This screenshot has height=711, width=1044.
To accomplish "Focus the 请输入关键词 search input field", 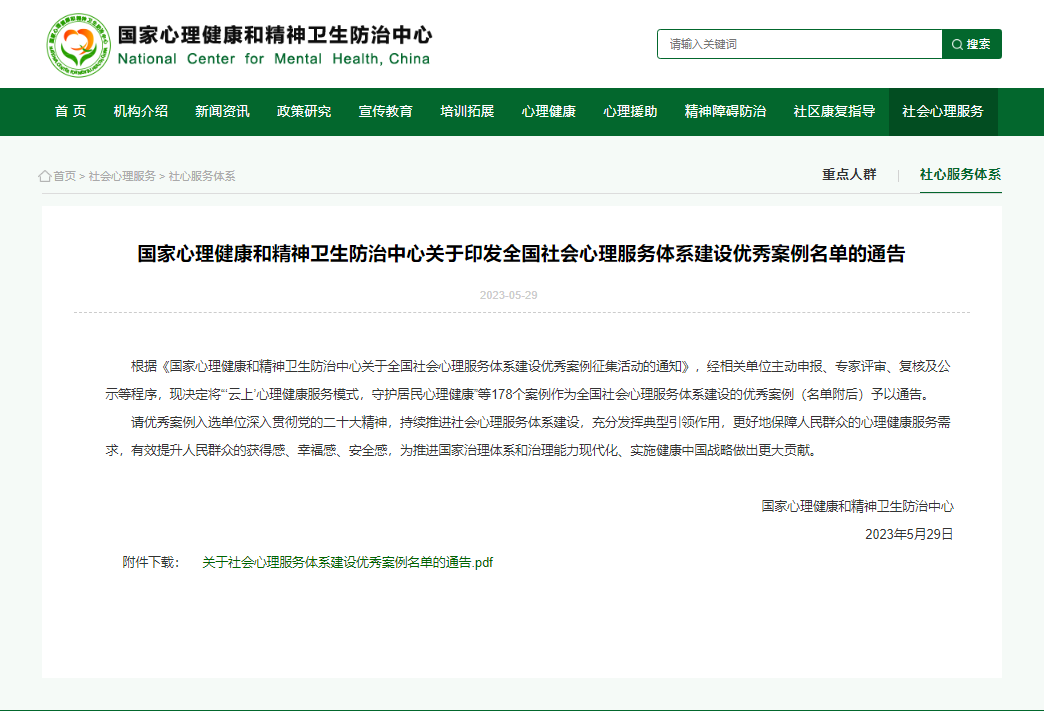I will (x=798, y=44).
